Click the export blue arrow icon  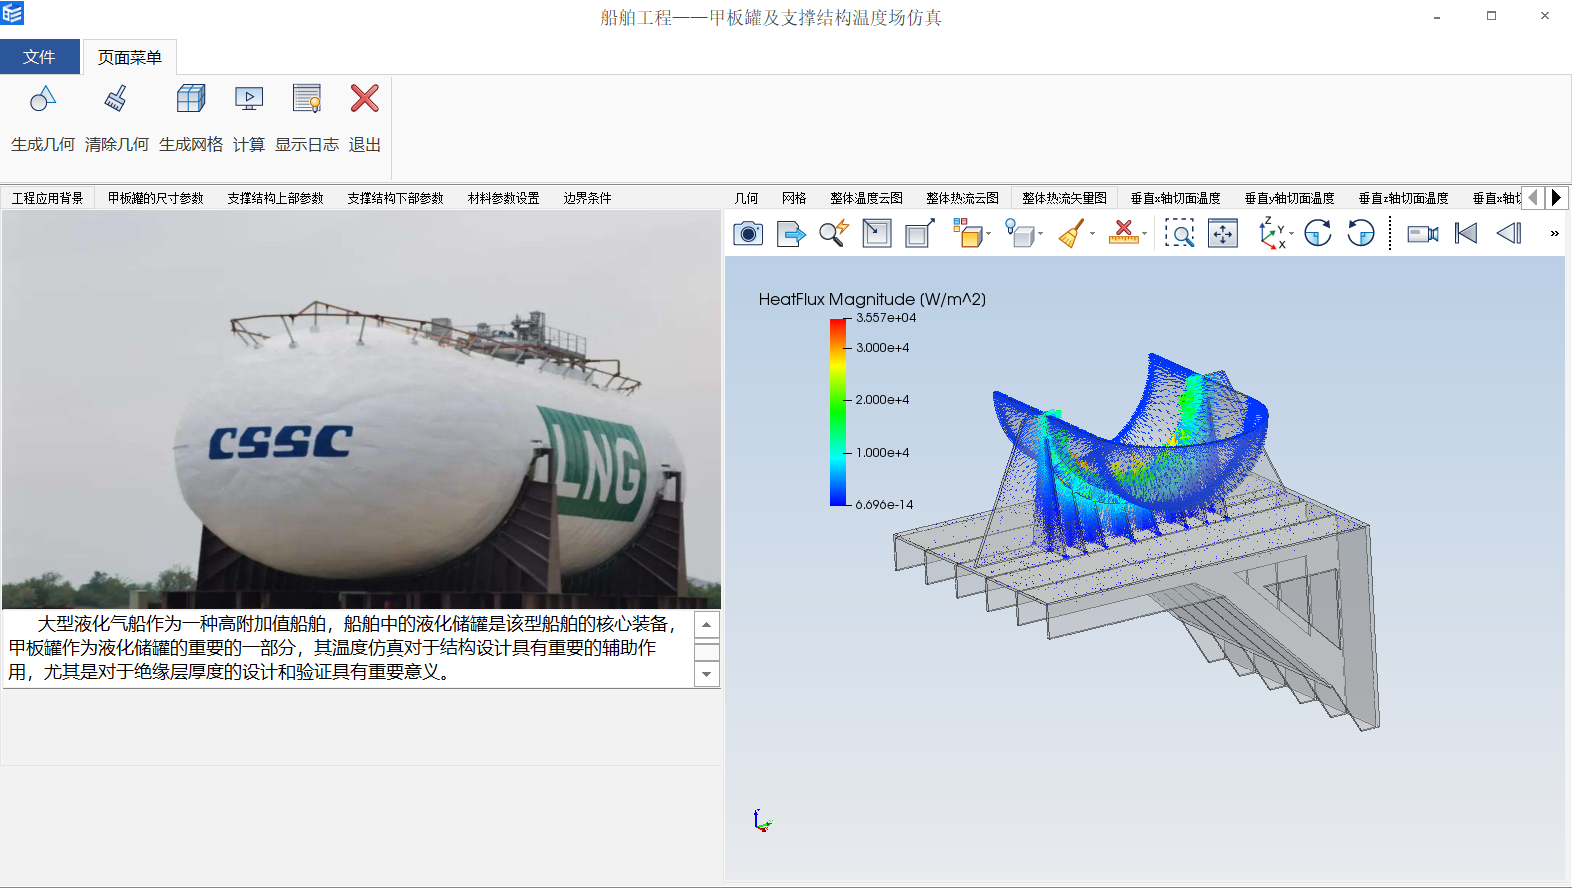(791, 234)
